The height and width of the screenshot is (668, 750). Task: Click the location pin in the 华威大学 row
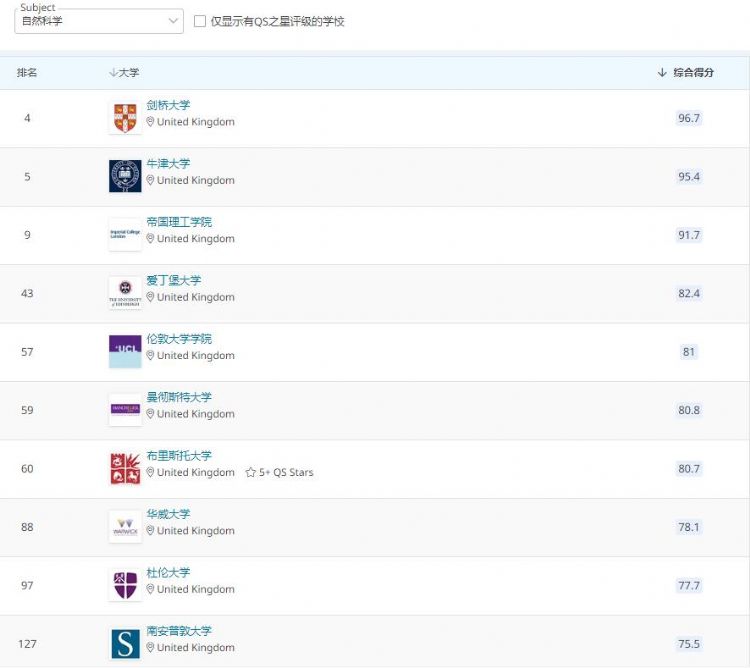pos(150,531)
